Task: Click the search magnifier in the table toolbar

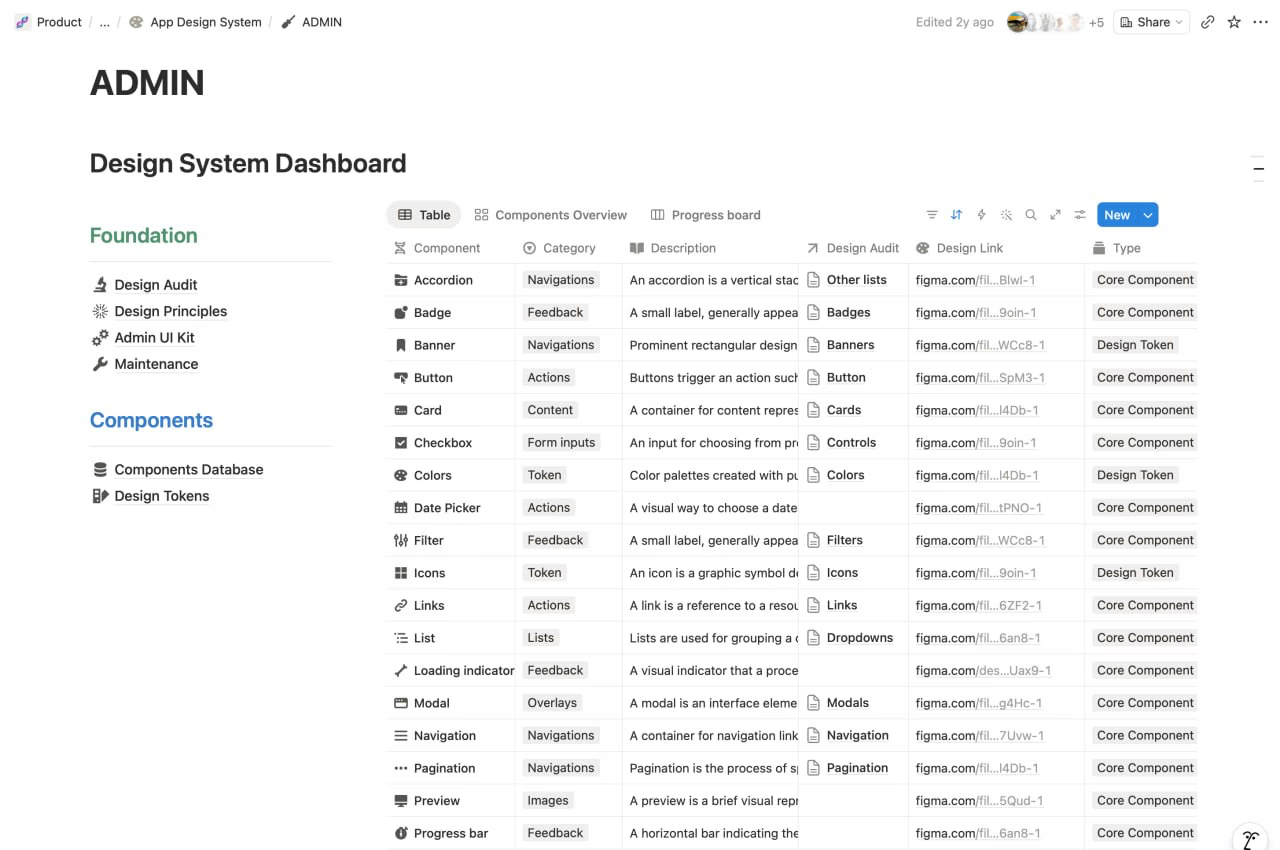Action: point(1031,215)
